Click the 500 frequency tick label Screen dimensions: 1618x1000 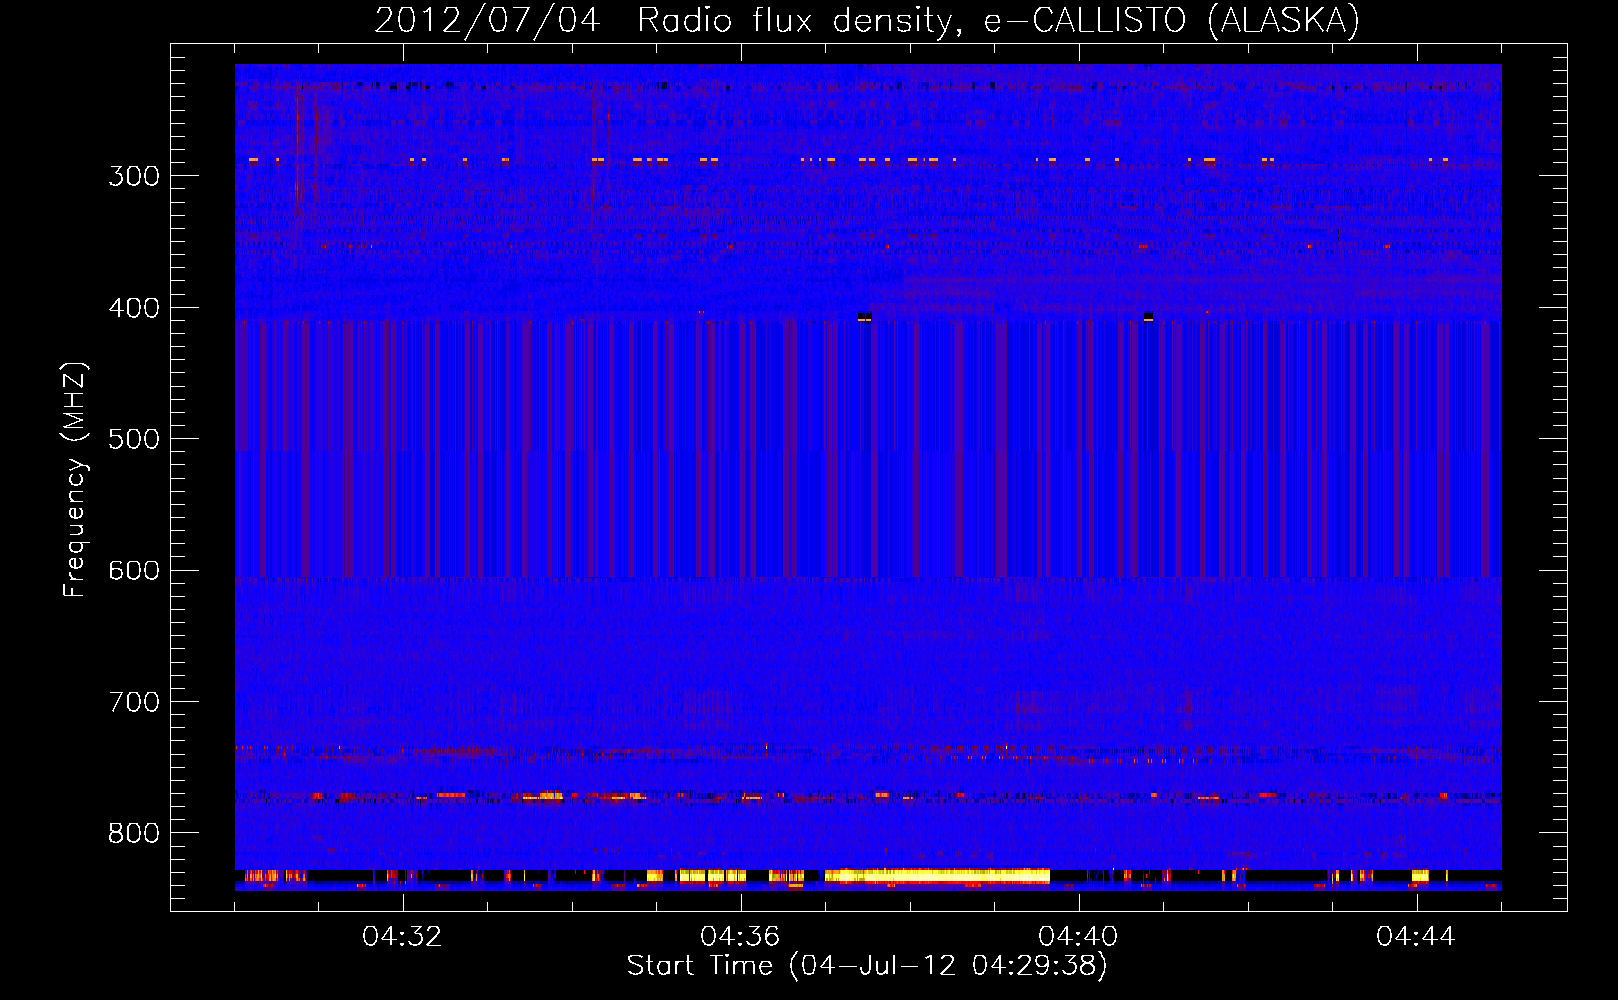click(134, 439)
